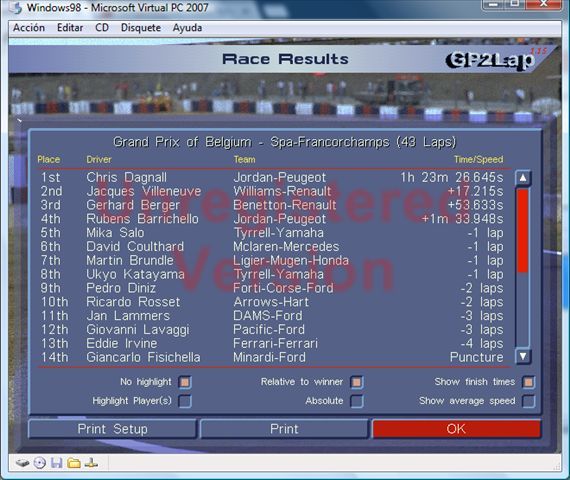This screenshot has width=570, height=480.
Task: Maximize the Virtual PC window
Action: pos(515,4)
